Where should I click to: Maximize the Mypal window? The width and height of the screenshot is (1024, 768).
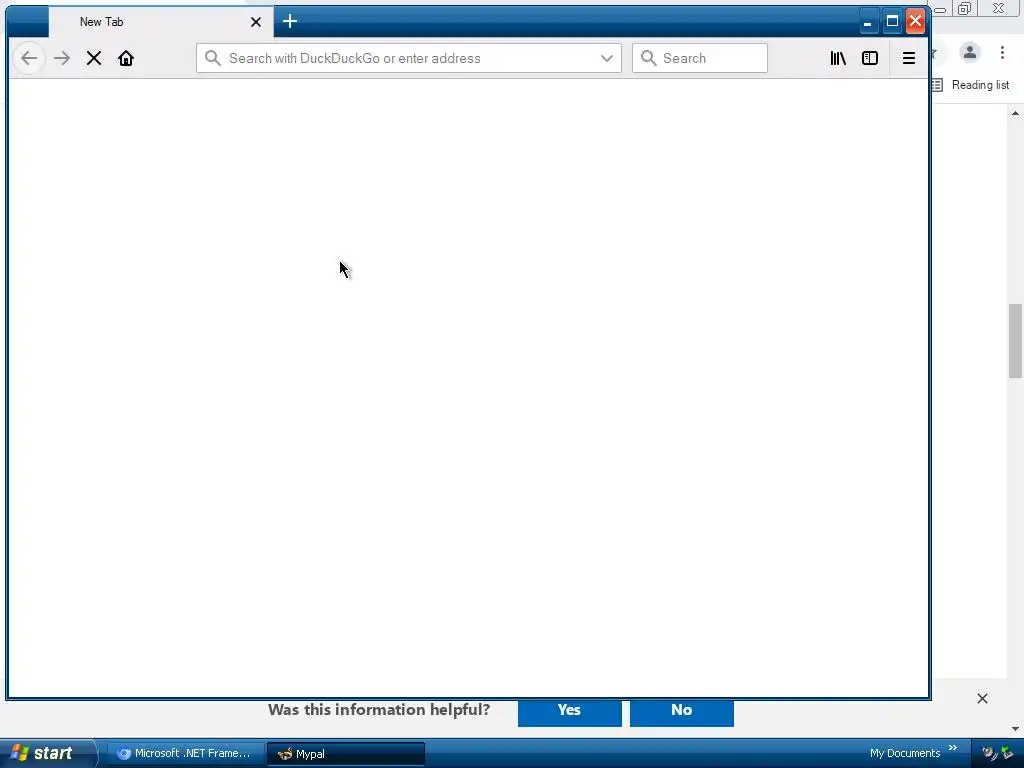892,22
